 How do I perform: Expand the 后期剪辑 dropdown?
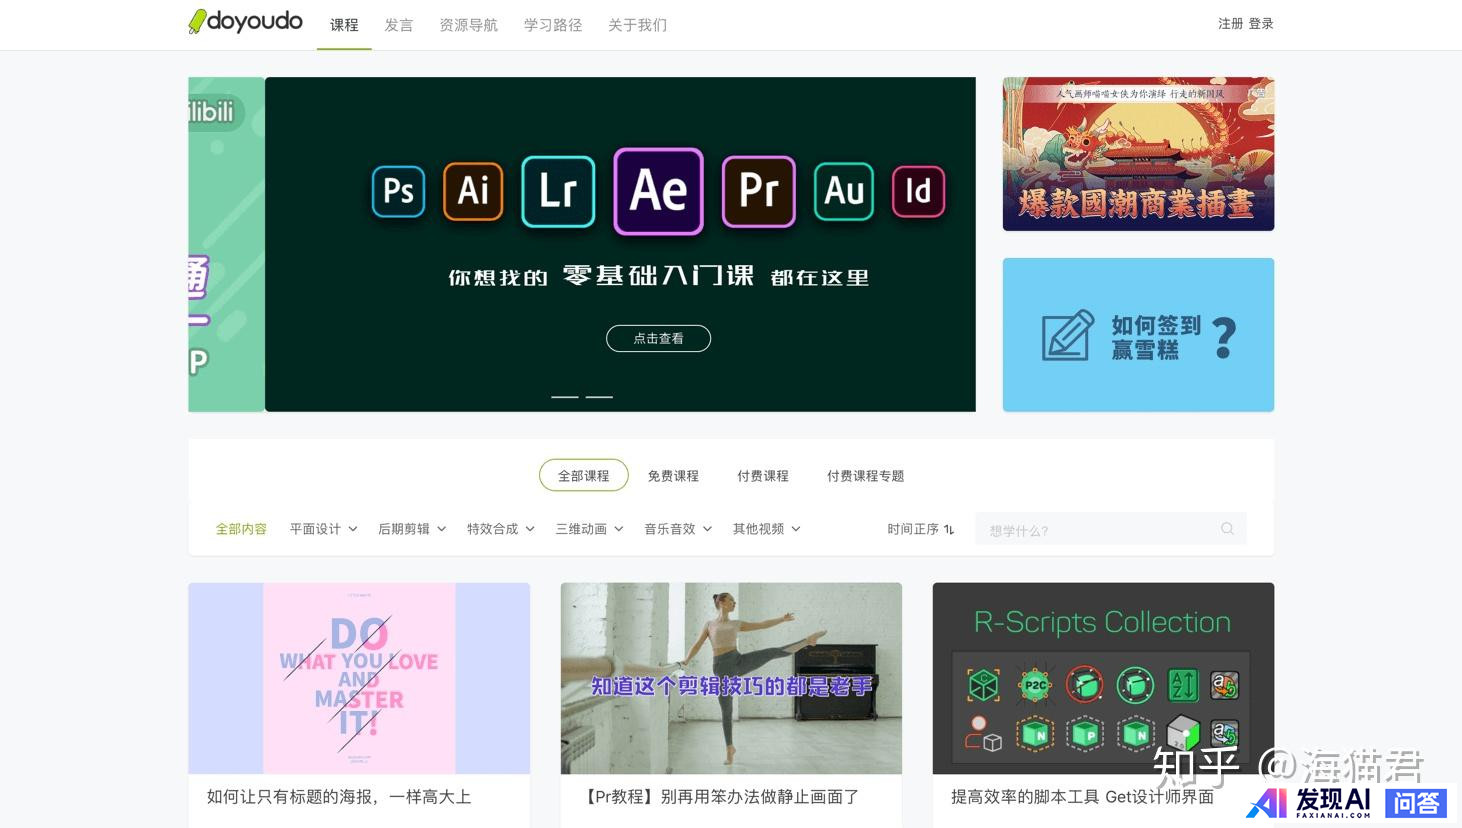[411, 529]
